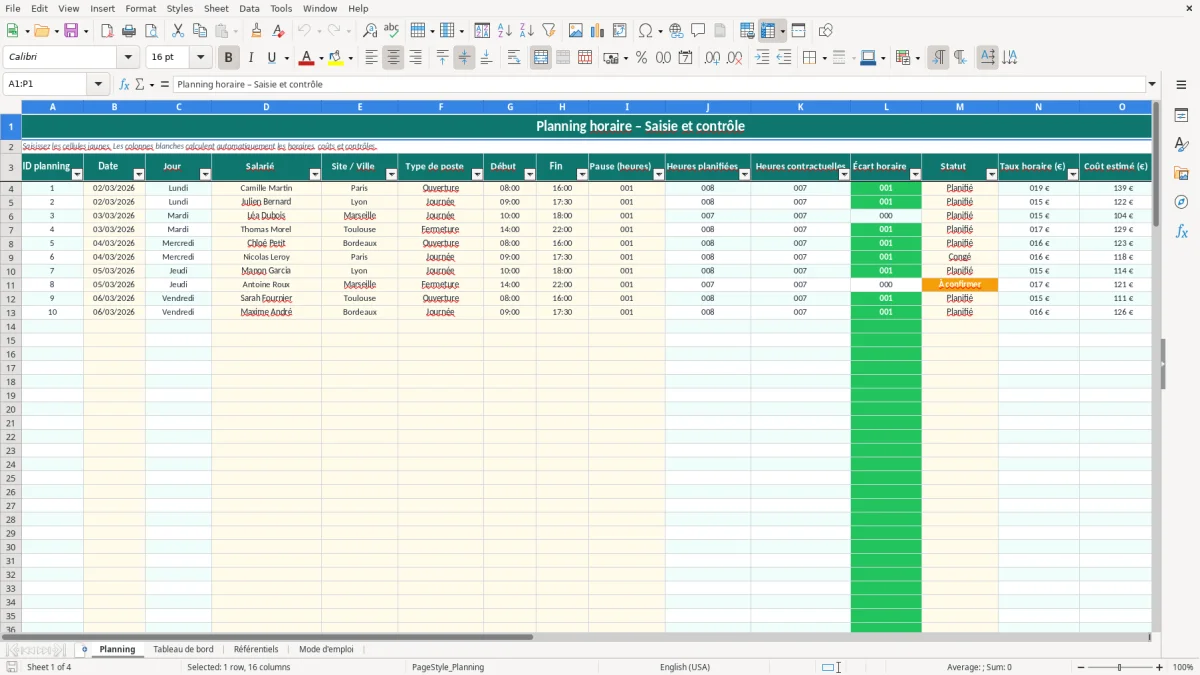The width and height of the screenshot is (1200, 675).
Task: Click Increase Indent icon
Action: 762,58
